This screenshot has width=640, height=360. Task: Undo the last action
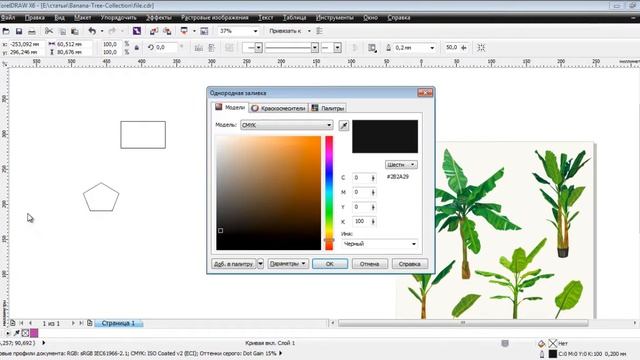pos(92,31)
